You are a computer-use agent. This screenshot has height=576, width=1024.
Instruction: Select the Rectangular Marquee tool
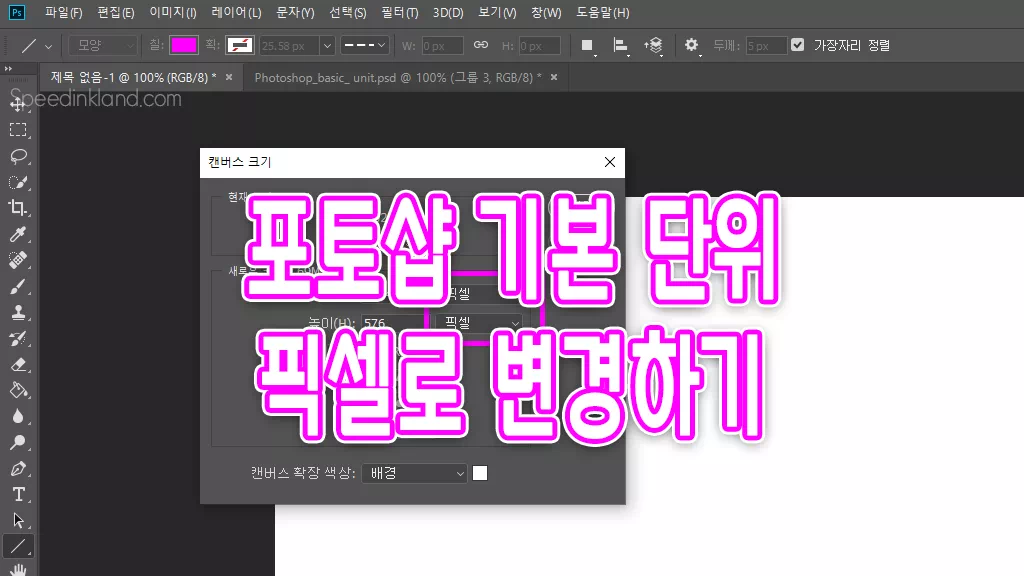pos(18,130)
